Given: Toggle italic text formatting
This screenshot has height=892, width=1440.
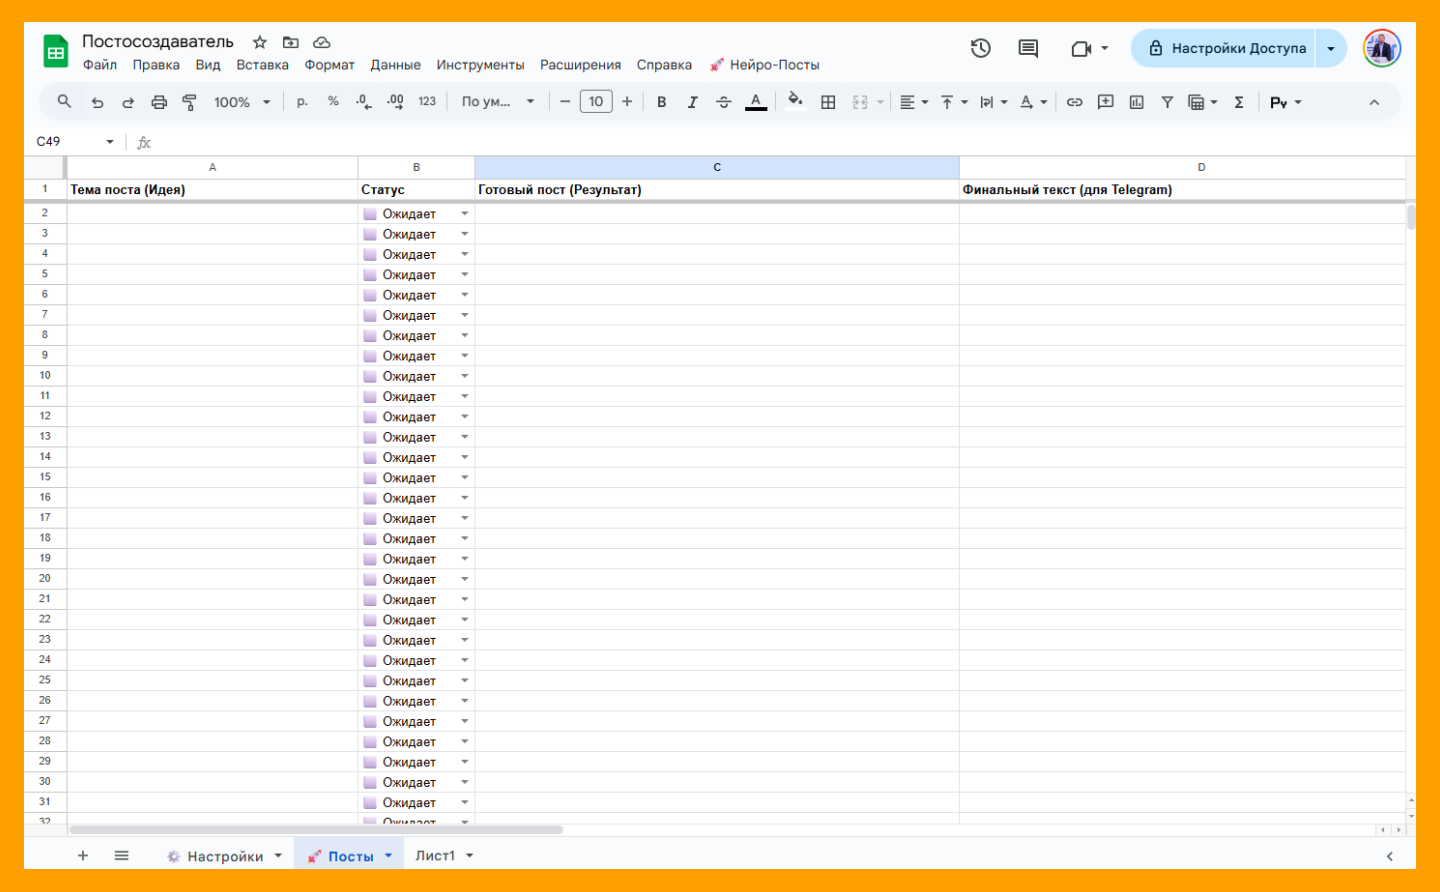Looking at the screenshot, I should pyautogui.click(x=692, y=102).
